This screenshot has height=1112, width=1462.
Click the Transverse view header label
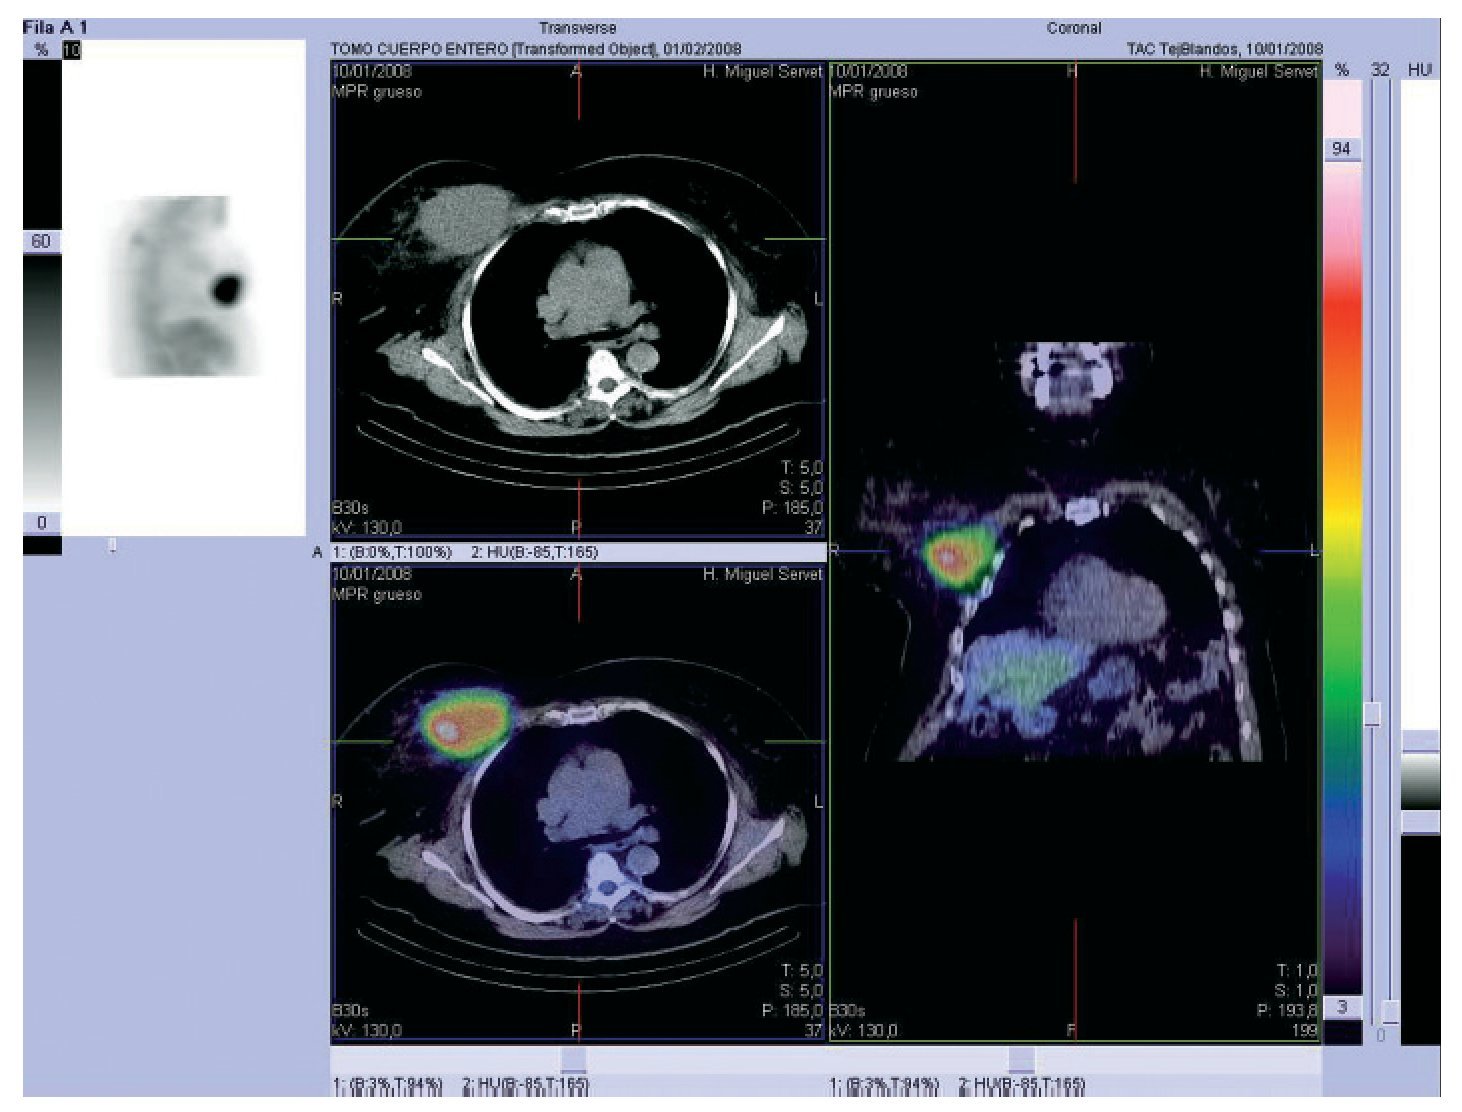(x=577, y=28)
